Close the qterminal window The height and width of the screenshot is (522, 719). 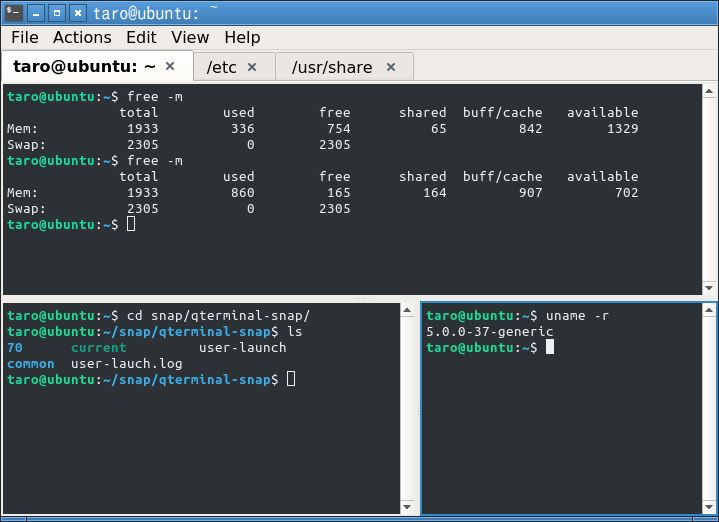[78, 13]
